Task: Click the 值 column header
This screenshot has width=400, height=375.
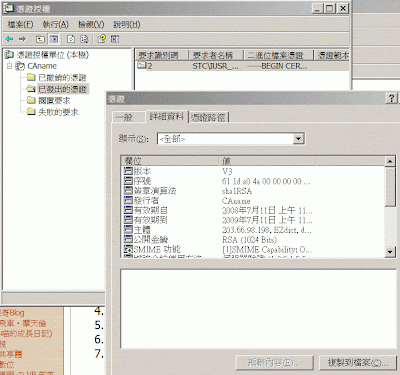Action: [x=267, y=161]
